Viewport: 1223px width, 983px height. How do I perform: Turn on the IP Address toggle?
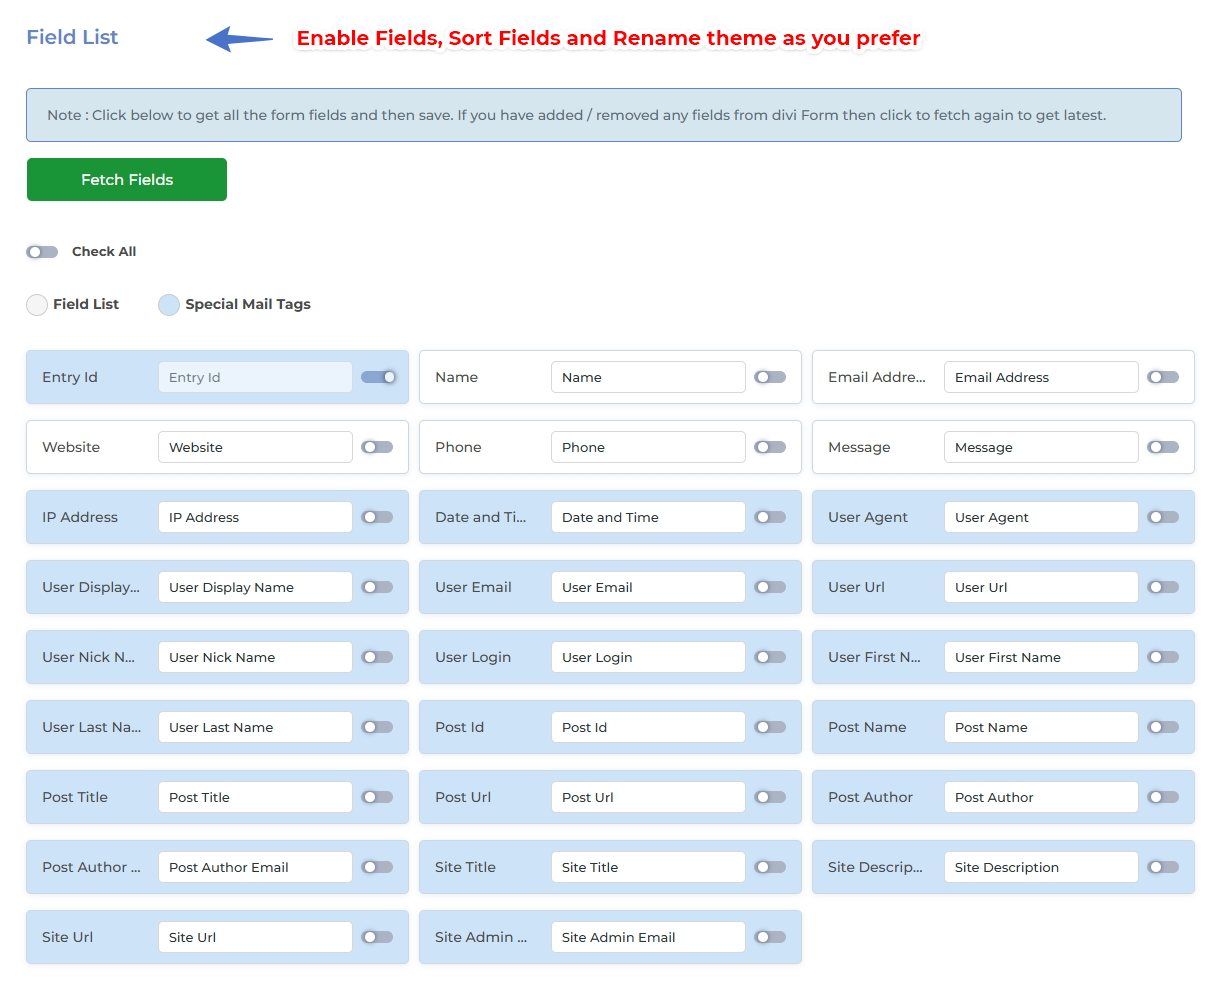coord(377,517)
